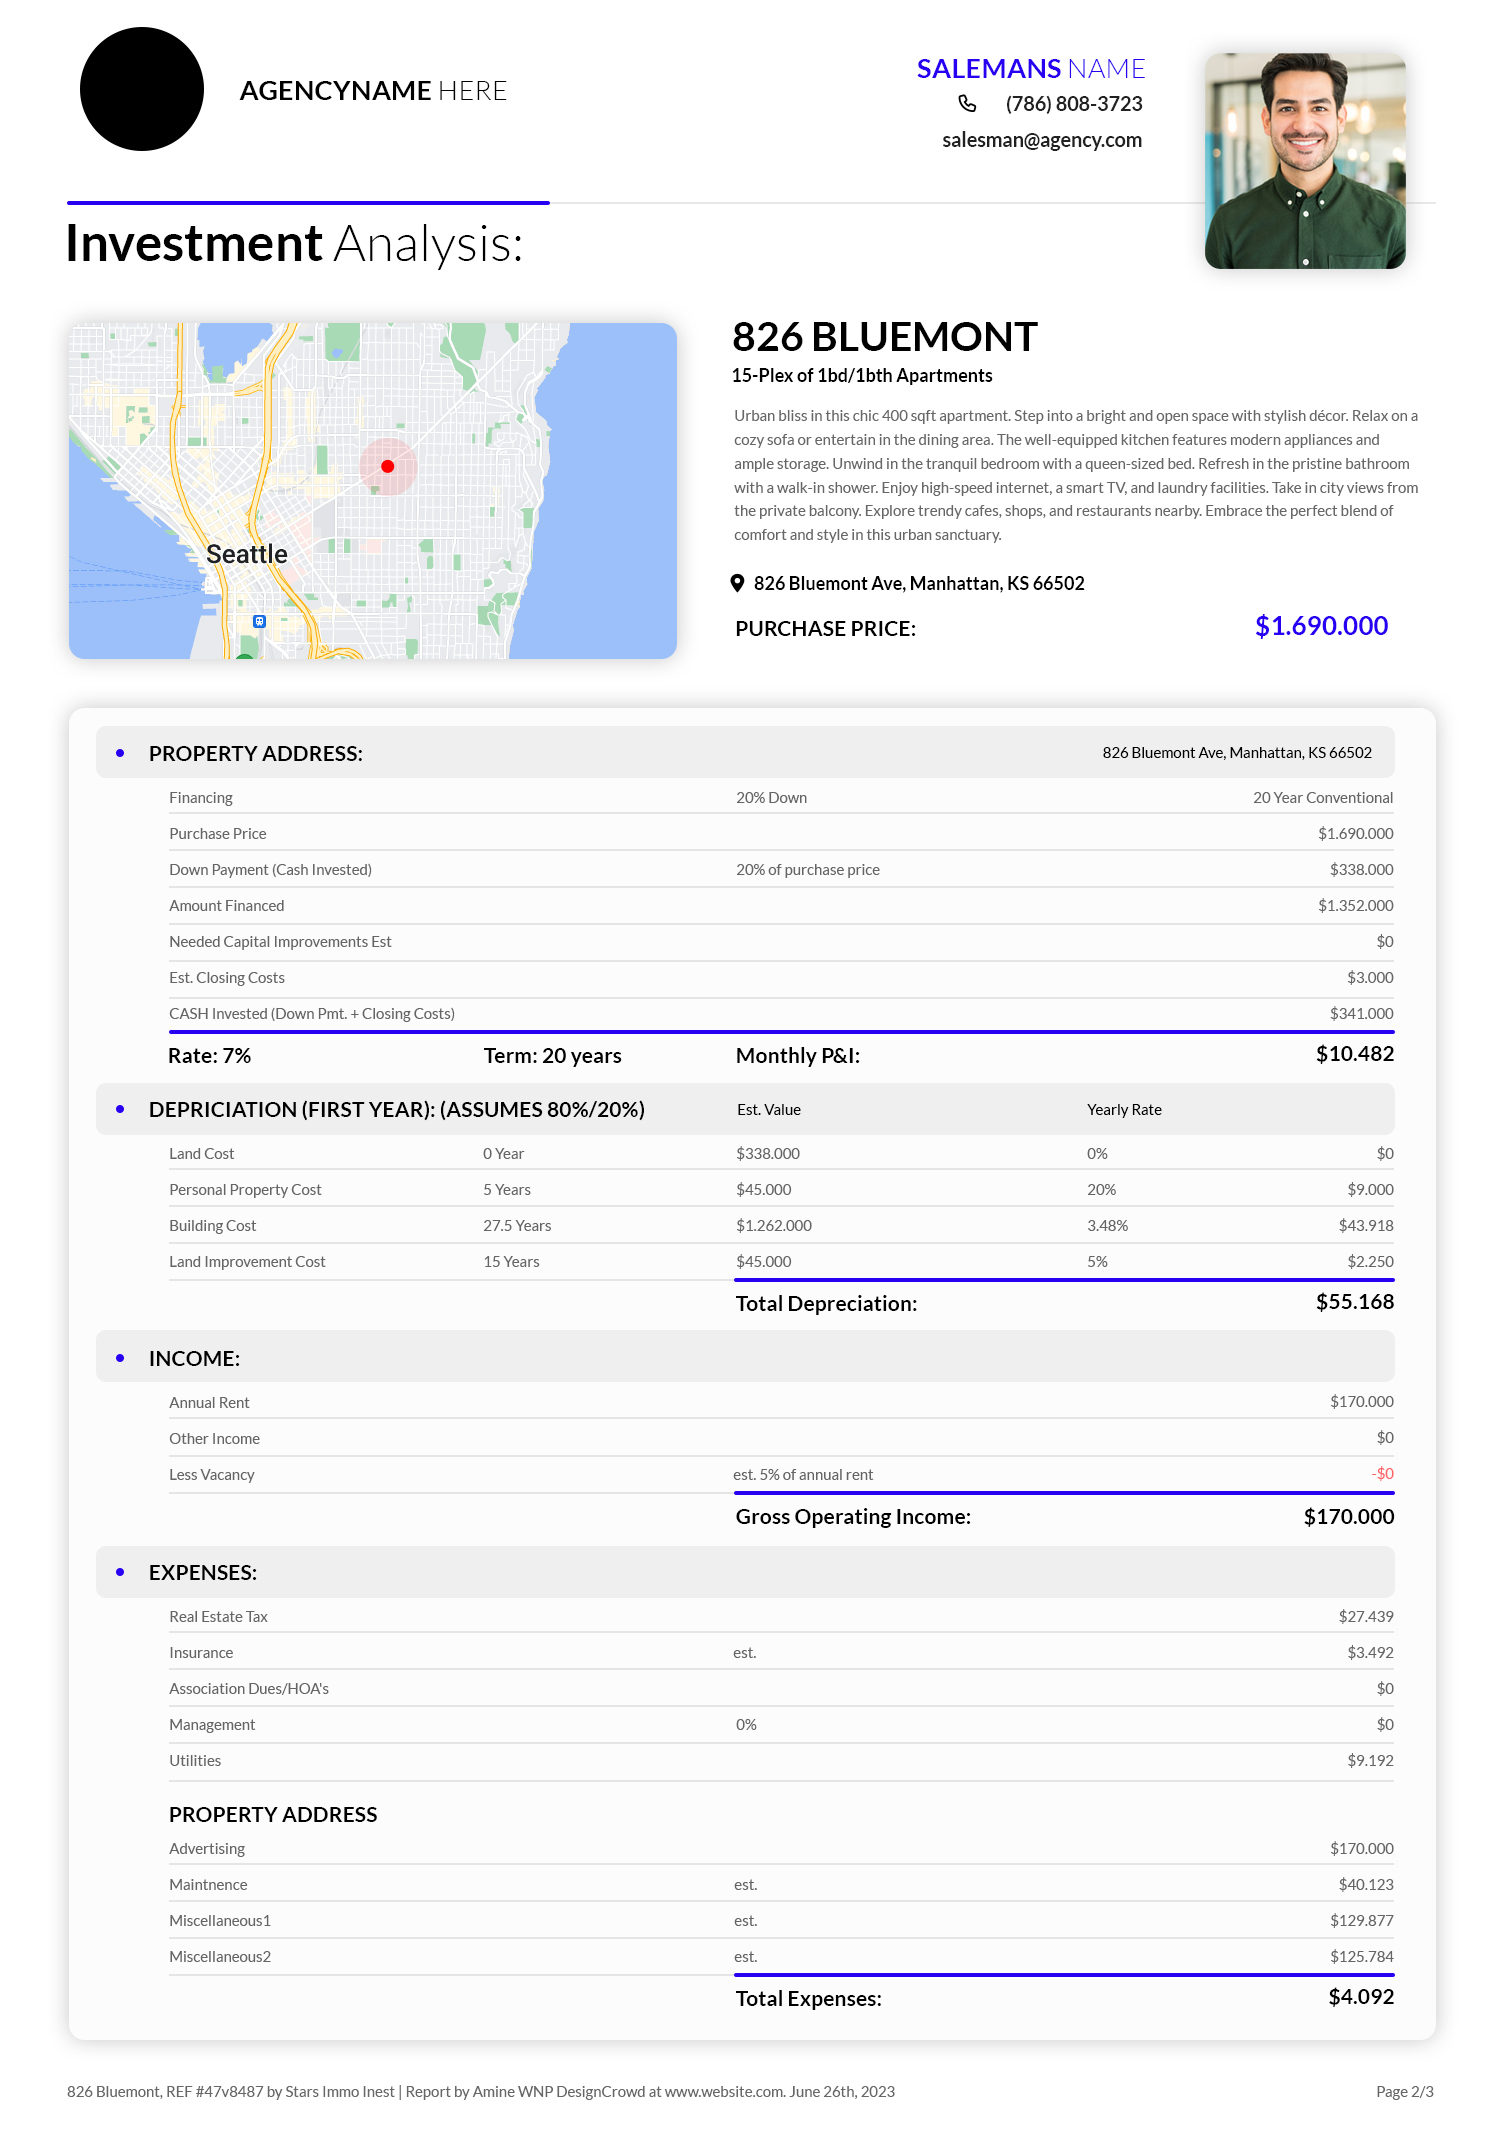This screenshot has height=2138, width=1512.
Task: Click the blue transit icon on the map
Action: point(259,621)
